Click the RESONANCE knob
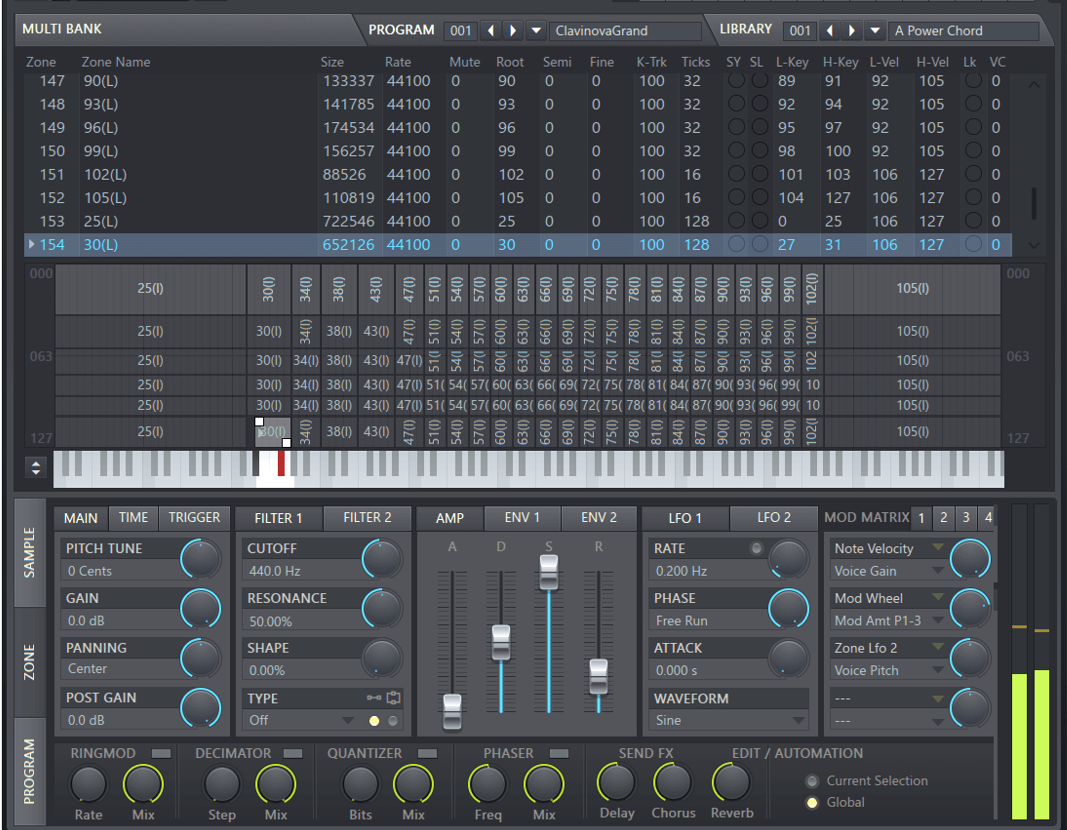 [382, 609]
